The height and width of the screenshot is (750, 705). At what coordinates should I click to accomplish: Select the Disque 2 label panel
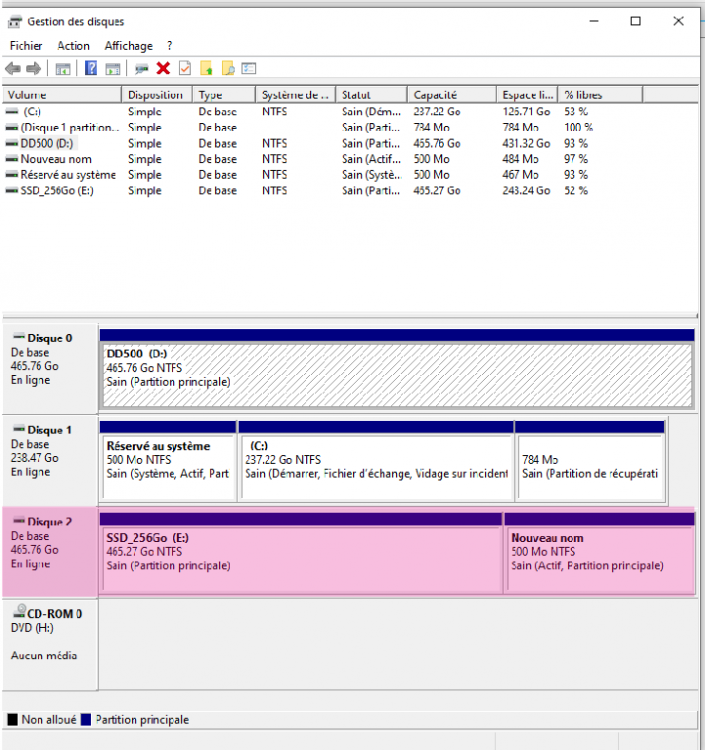[50, 552]
